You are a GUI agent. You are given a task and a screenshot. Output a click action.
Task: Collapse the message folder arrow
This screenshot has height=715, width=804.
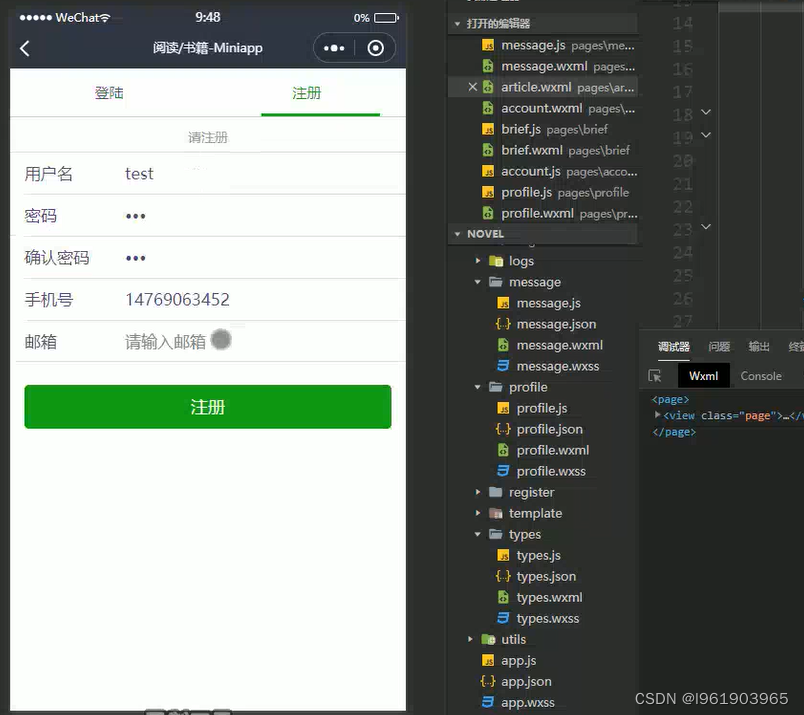[477, 282]
